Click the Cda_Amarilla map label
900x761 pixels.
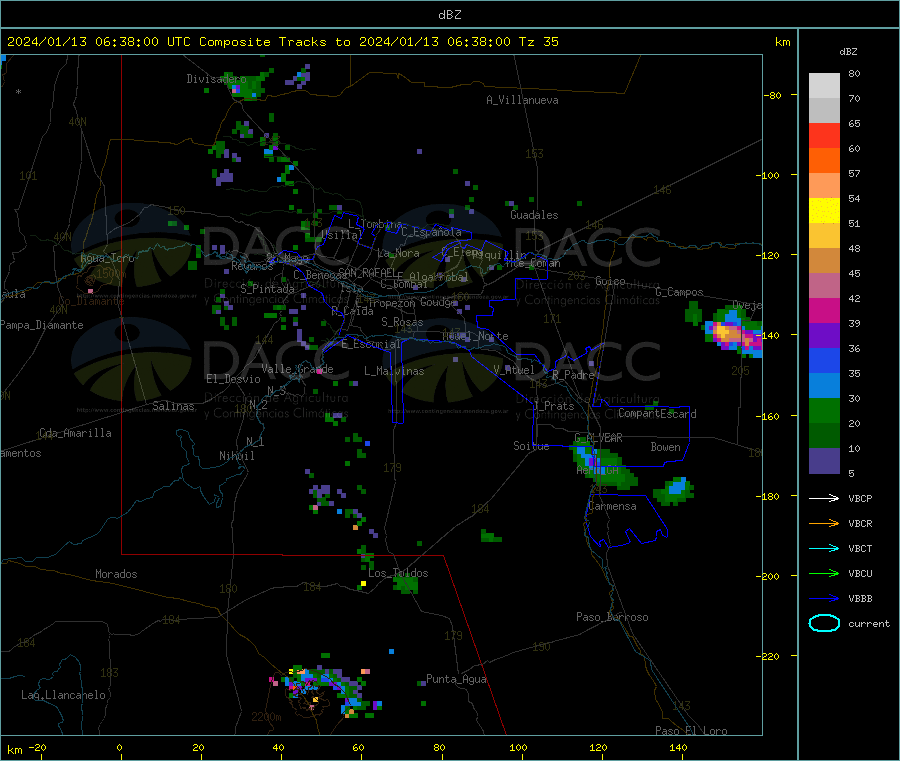tap(75, 433)
